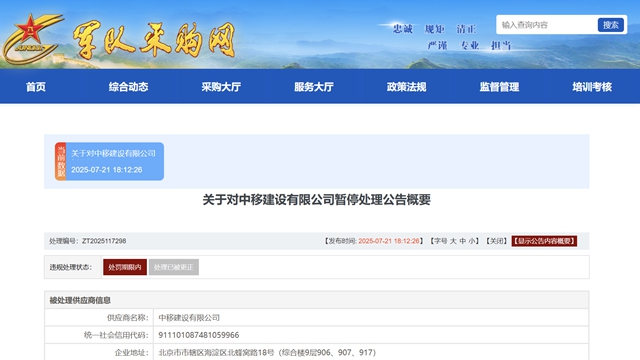Screen dimensions: 640x360
Task: Click the orange 当前数据 label tab
Action: (x=61, y=161)
